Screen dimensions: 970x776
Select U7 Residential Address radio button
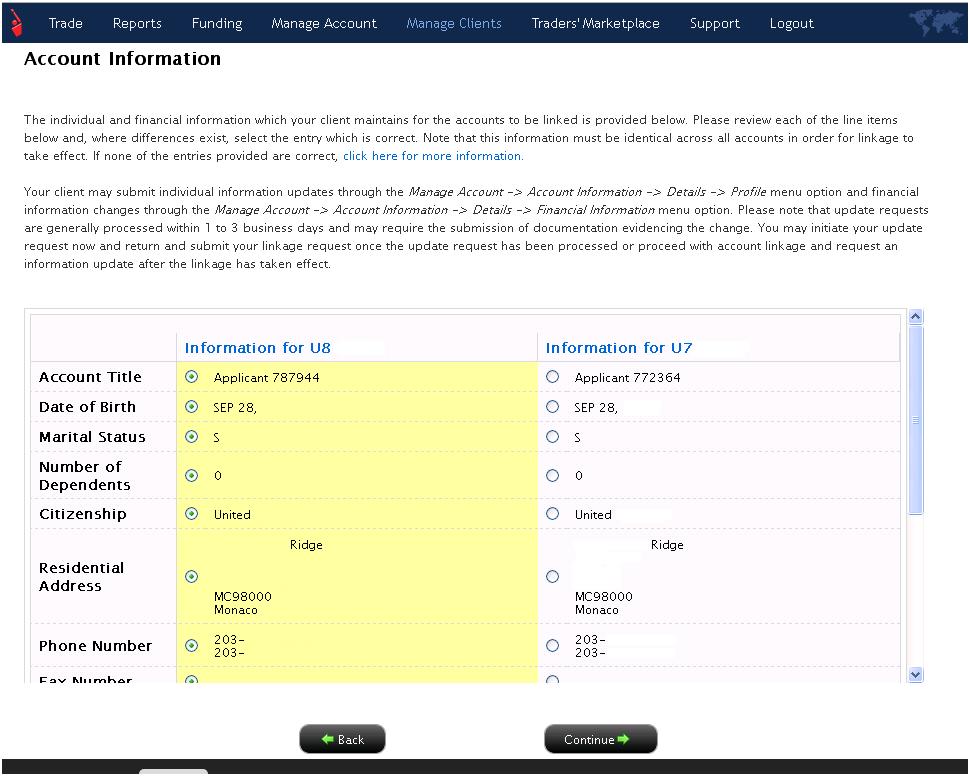tap(552, 577)
